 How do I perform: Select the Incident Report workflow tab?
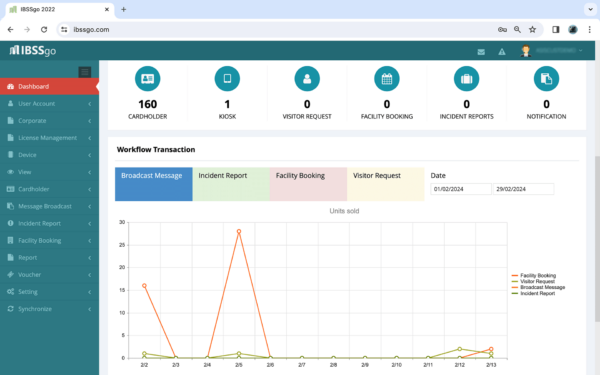click(x=231, y=184)
